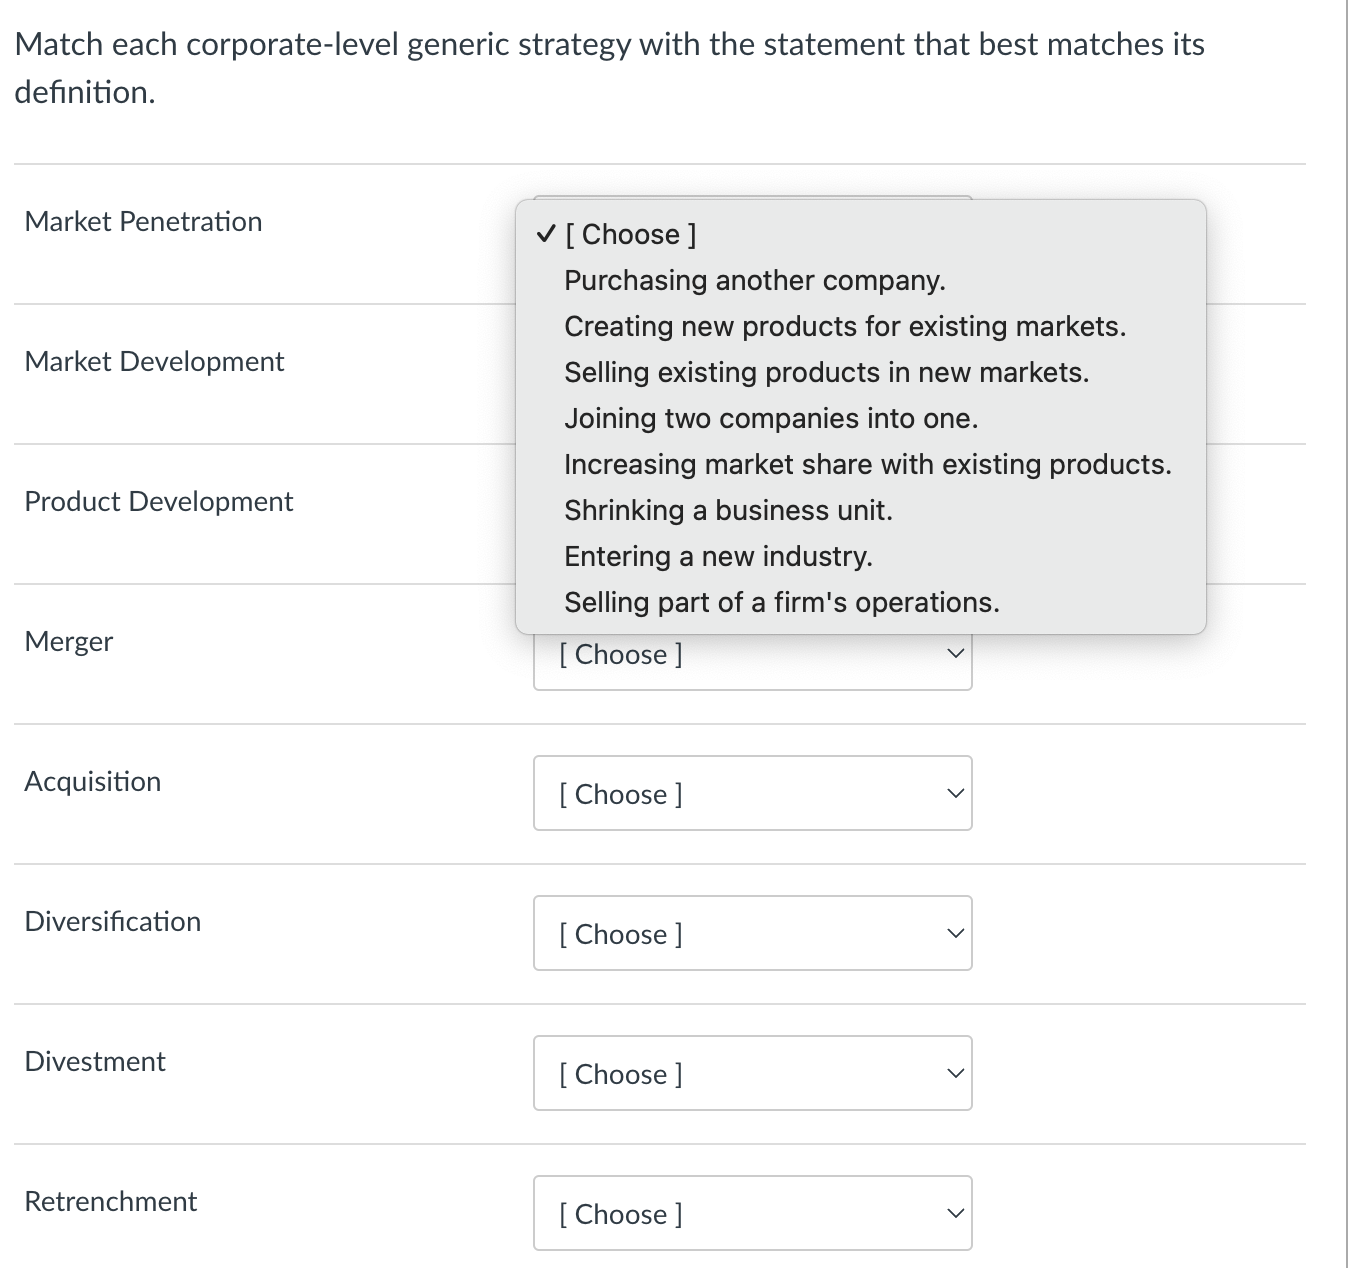
Task: Click the chevron on the Retrenchment dropdown
Action: click(x=955, y=1213)
